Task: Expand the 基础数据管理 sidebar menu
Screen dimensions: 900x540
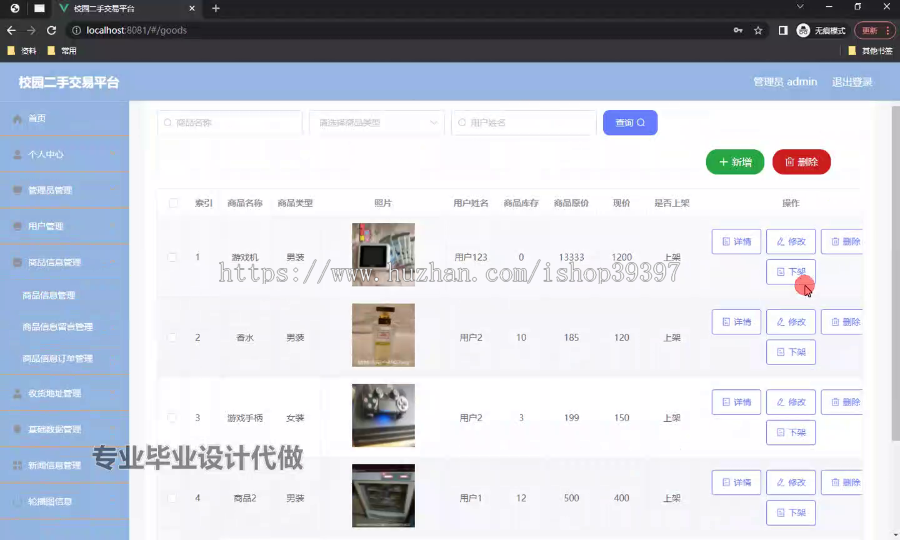Action: 64,429
